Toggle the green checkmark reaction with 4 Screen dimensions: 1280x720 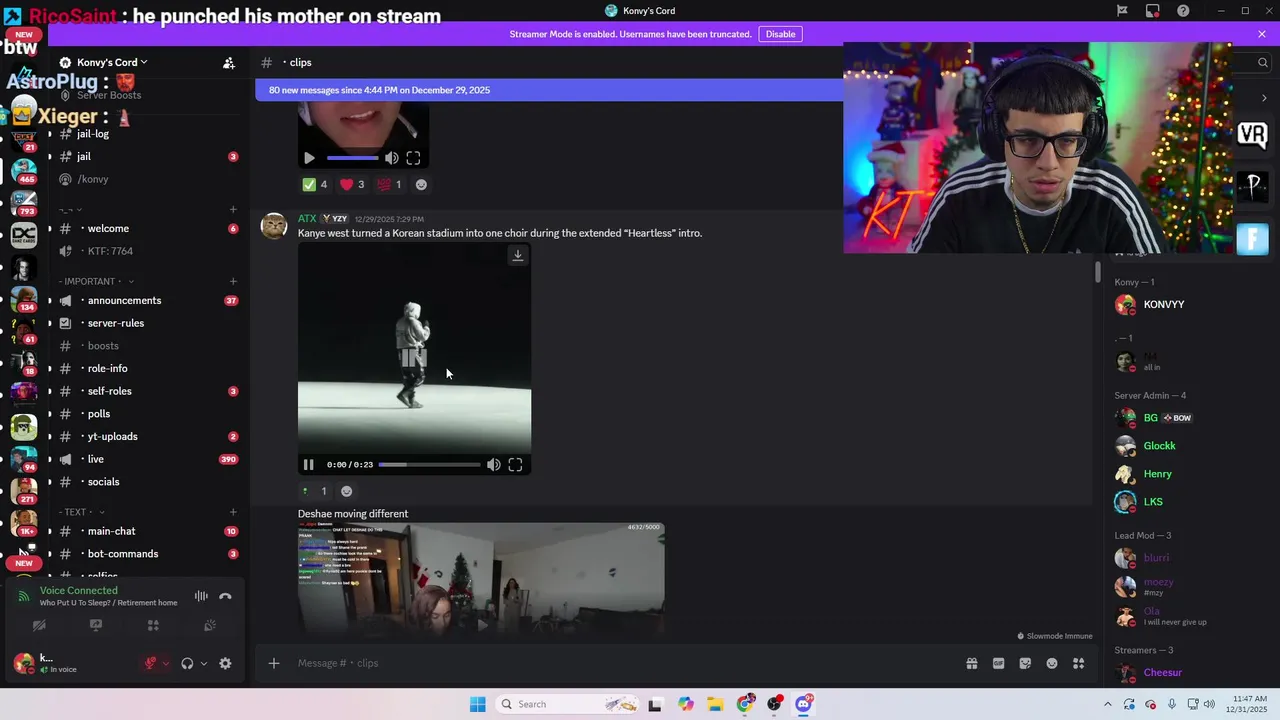[x=315, y=184]
